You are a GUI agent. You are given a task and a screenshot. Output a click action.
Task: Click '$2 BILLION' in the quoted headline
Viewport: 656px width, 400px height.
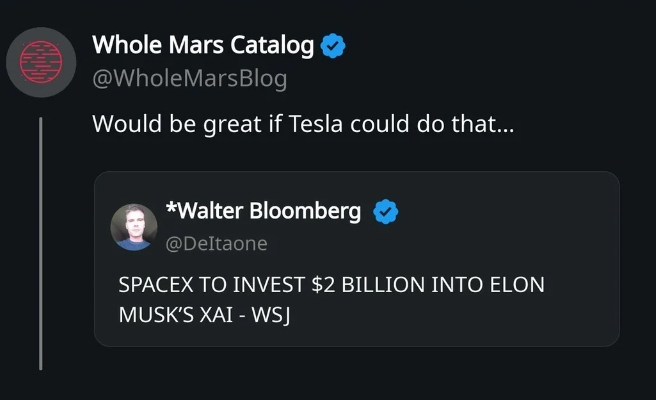368,285
